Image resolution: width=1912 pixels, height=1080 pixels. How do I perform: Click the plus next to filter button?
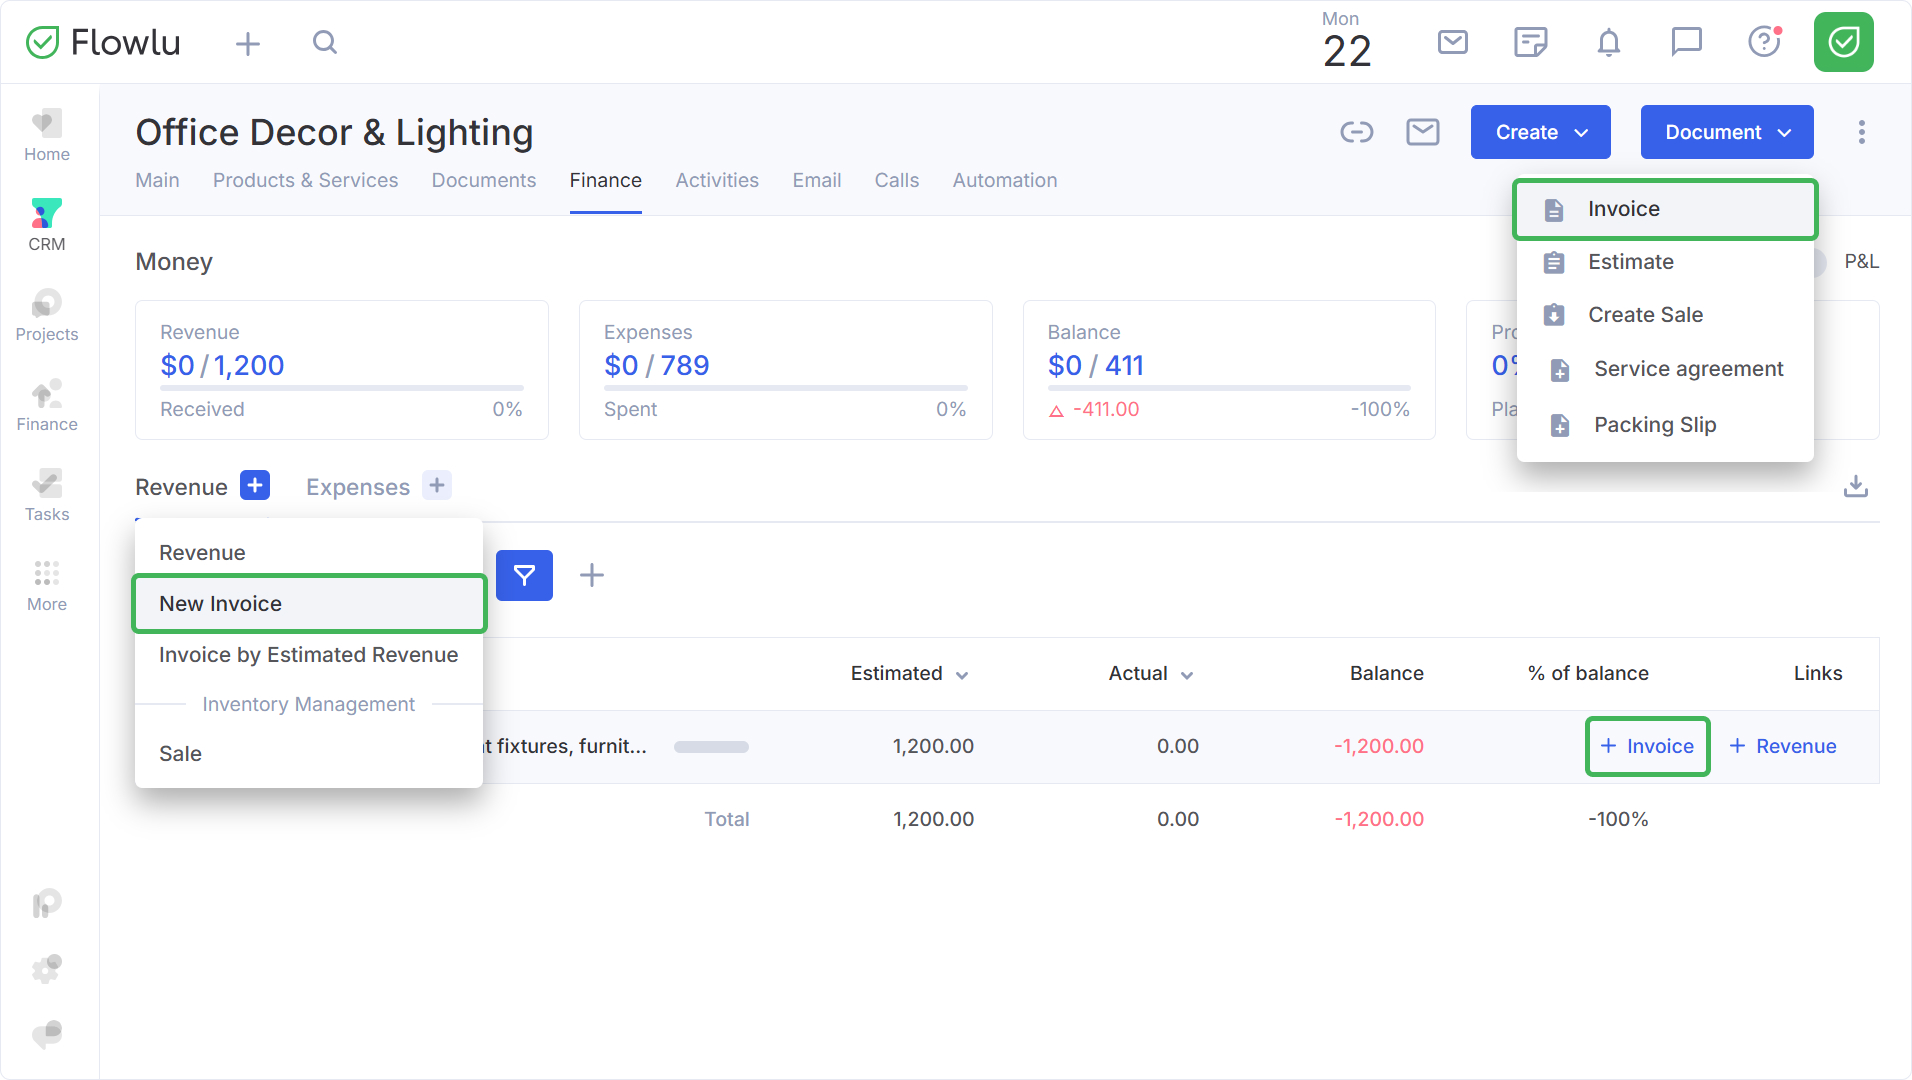click(x=592, y=575)
